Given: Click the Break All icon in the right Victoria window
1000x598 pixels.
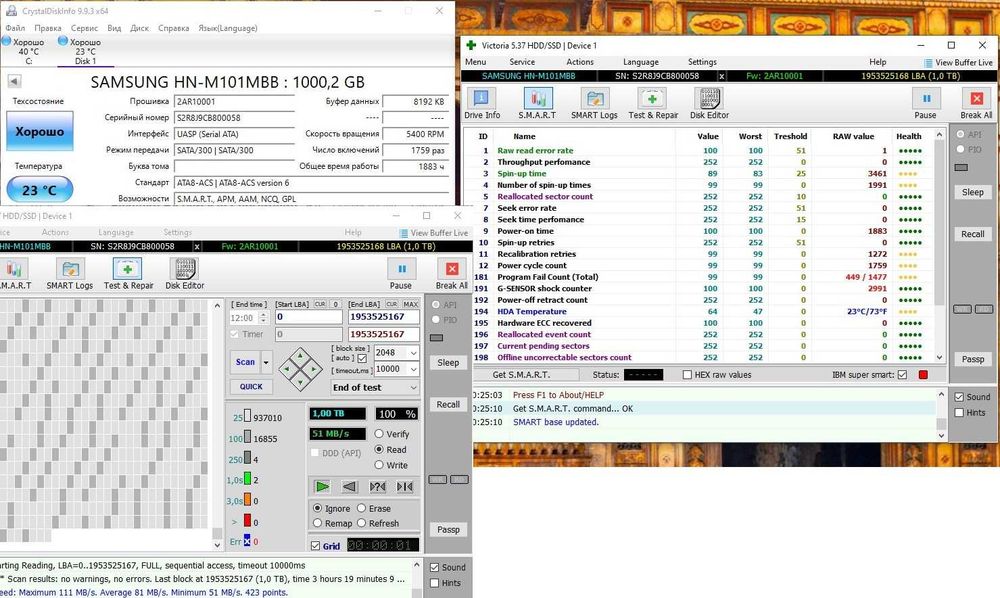Looking at the screenshot, I should [976, 103].
